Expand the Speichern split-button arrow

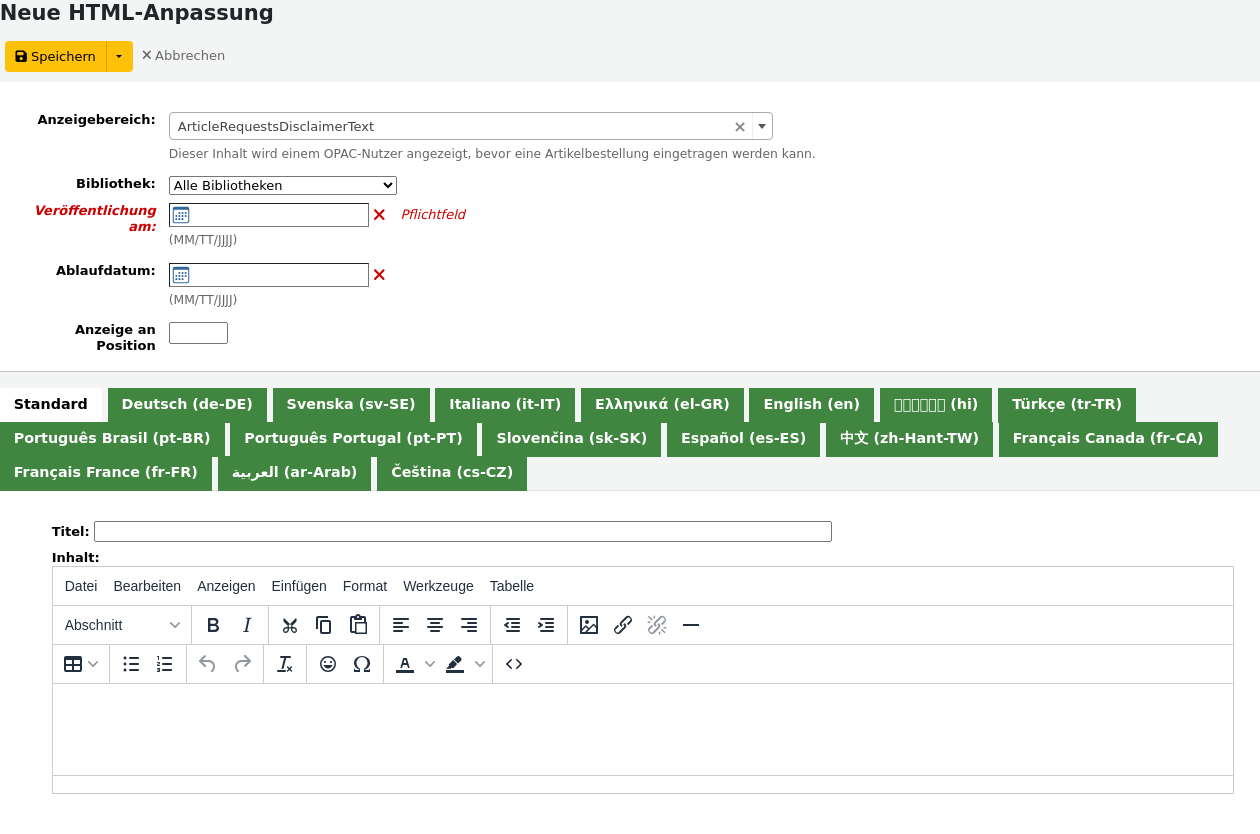[119, 57]
